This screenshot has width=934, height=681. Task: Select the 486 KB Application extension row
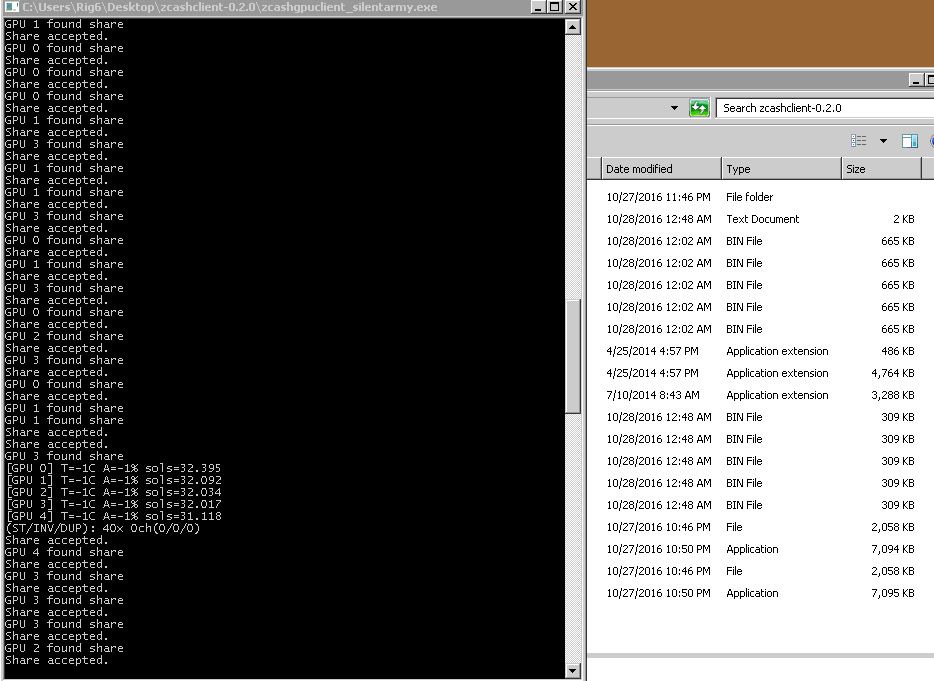(760, 352)
